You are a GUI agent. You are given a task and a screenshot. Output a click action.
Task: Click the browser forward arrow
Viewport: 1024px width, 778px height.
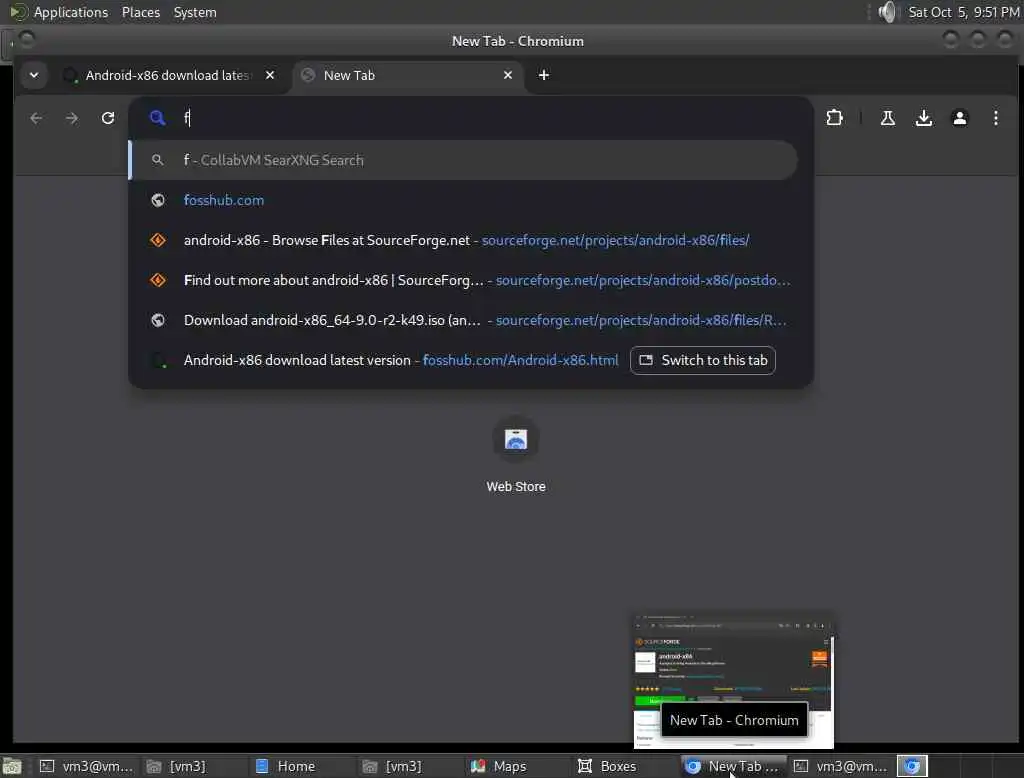72,118
